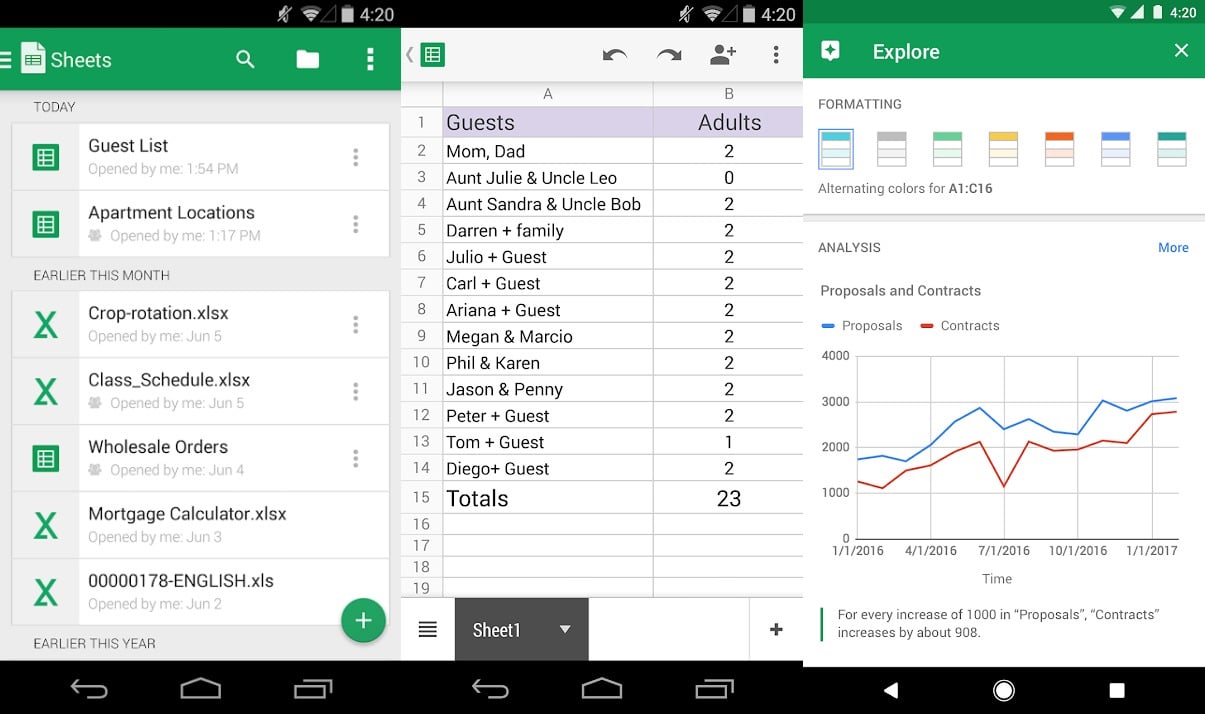Tap the add people share icon
This screenshot has height=714, width=1205.
click(x=723, y=55)
